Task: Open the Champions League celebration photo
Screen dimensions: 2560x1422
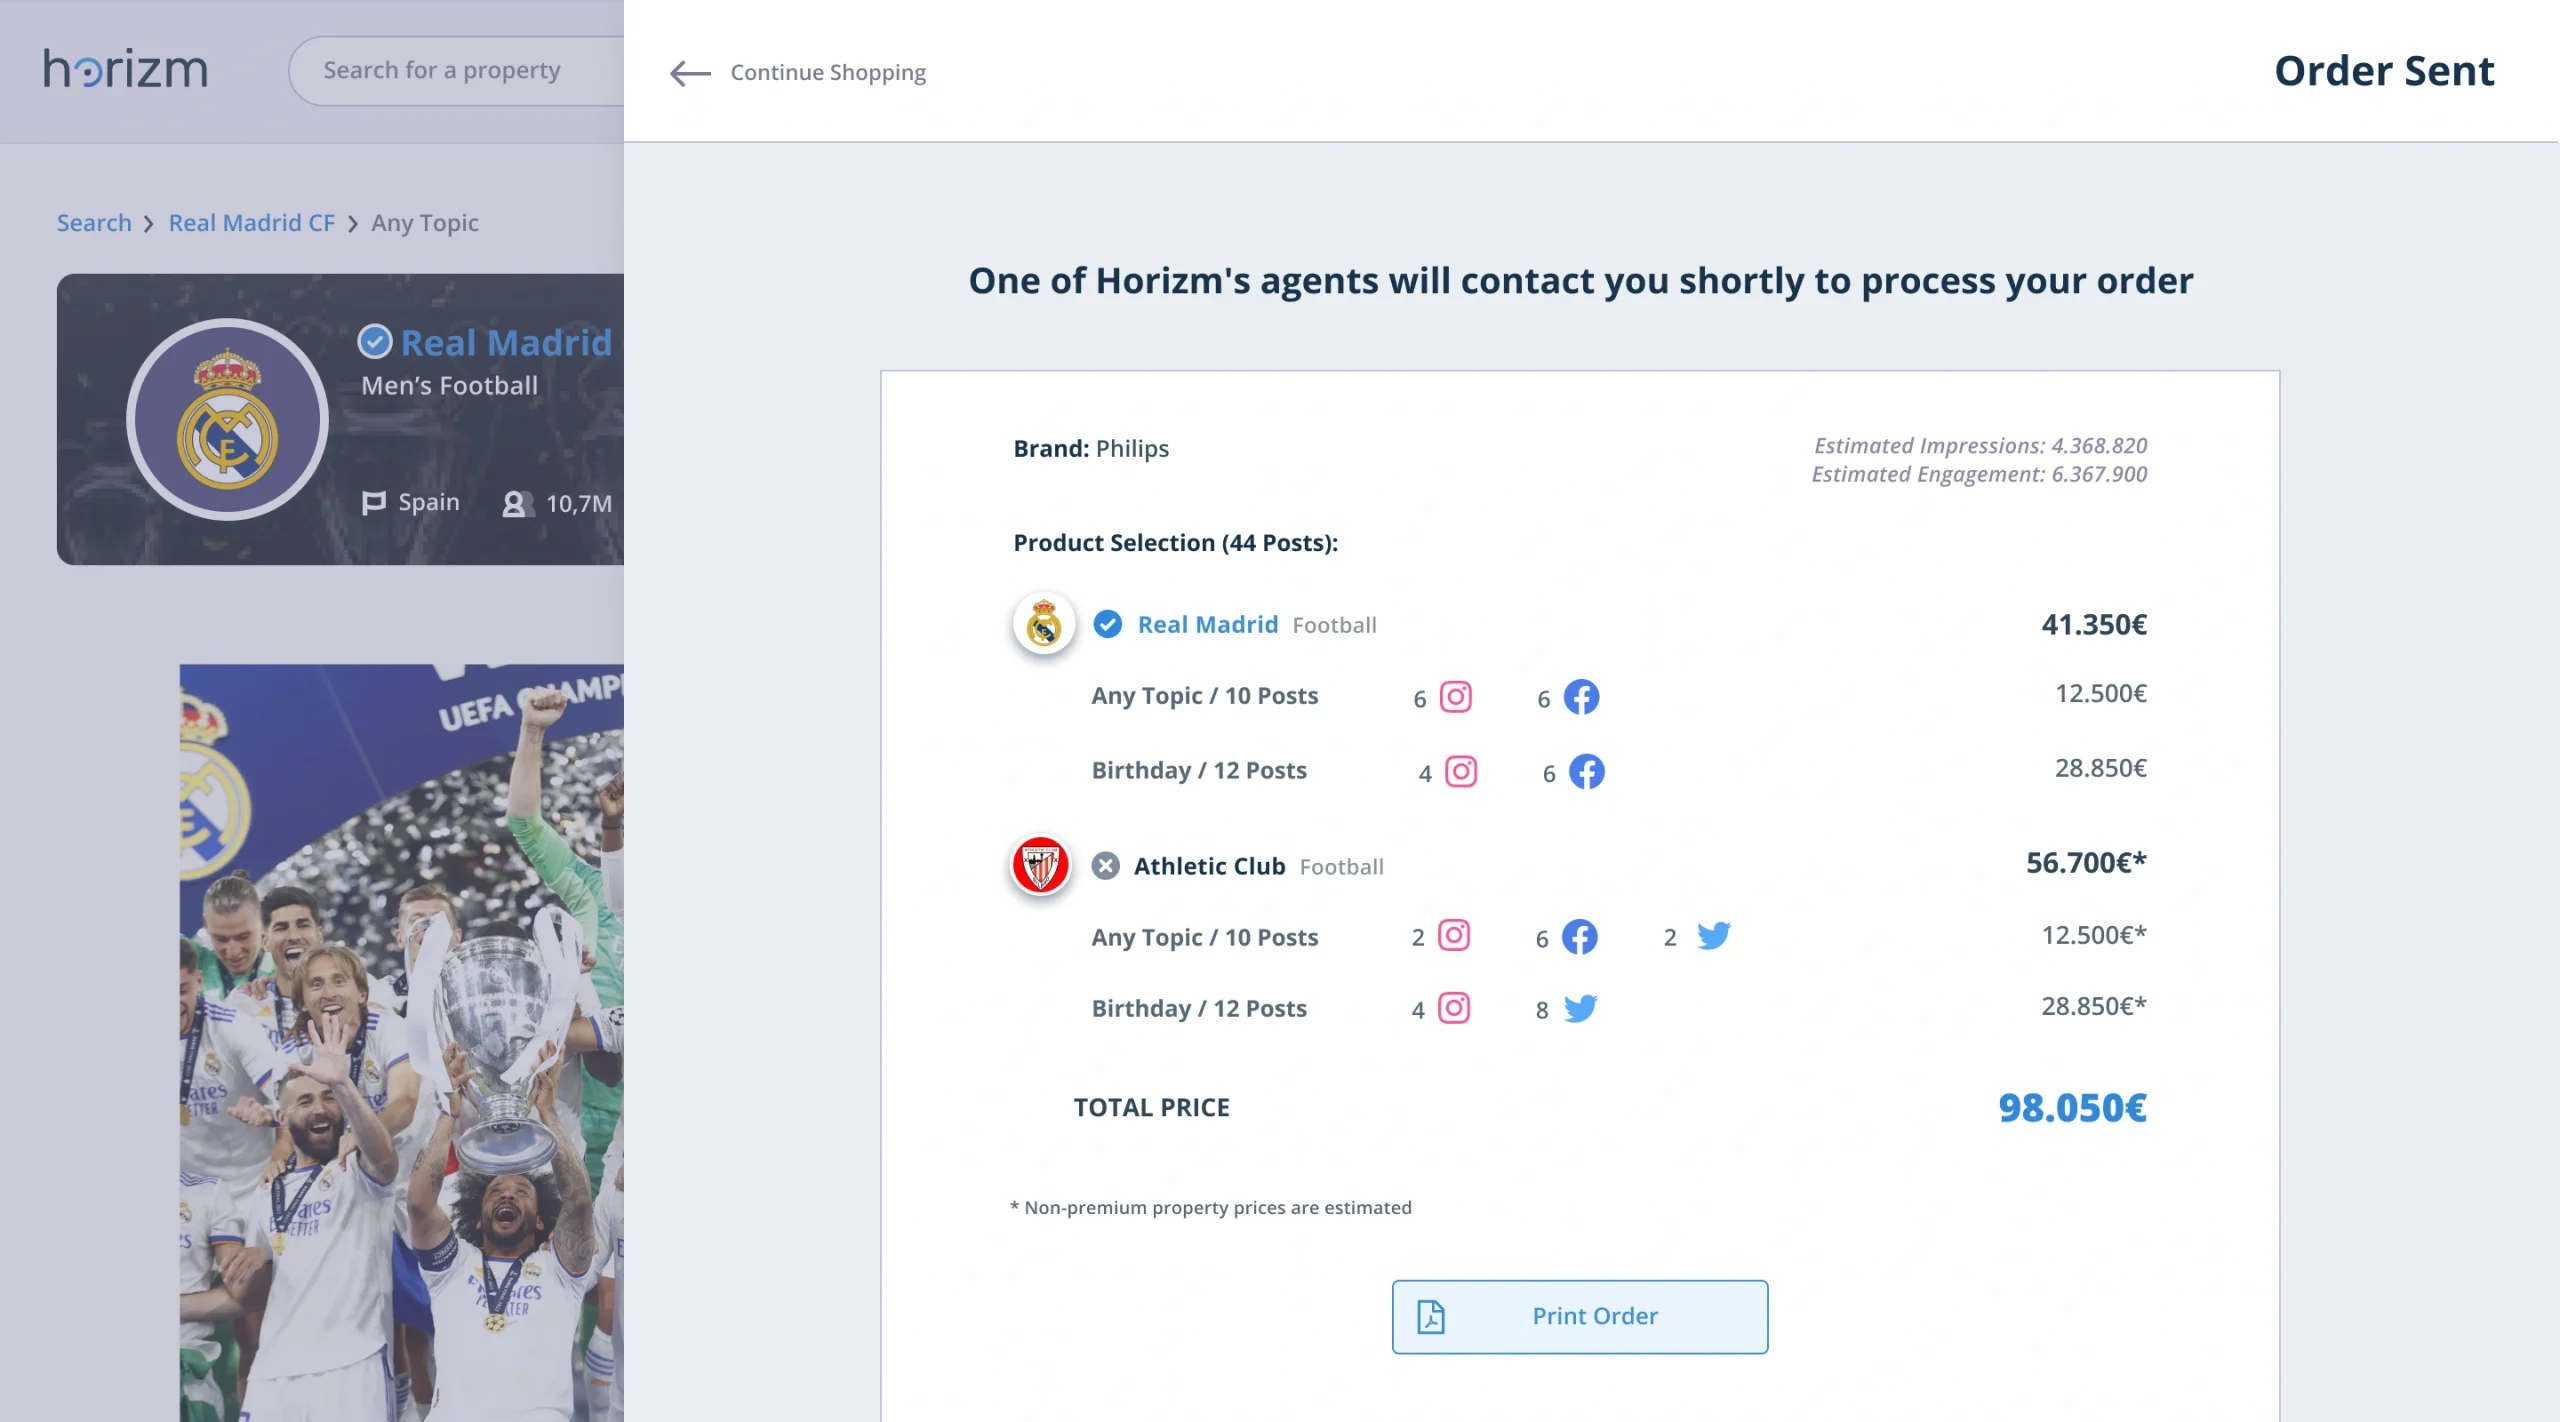Action: (x=402, y=1042)
